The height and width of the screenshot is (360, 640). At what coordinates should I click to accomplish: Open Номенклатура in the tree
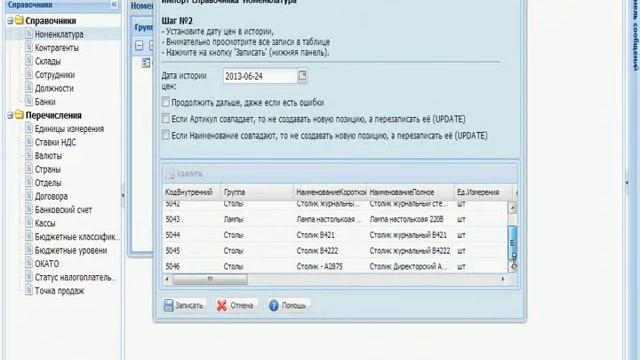pos(59,34)
